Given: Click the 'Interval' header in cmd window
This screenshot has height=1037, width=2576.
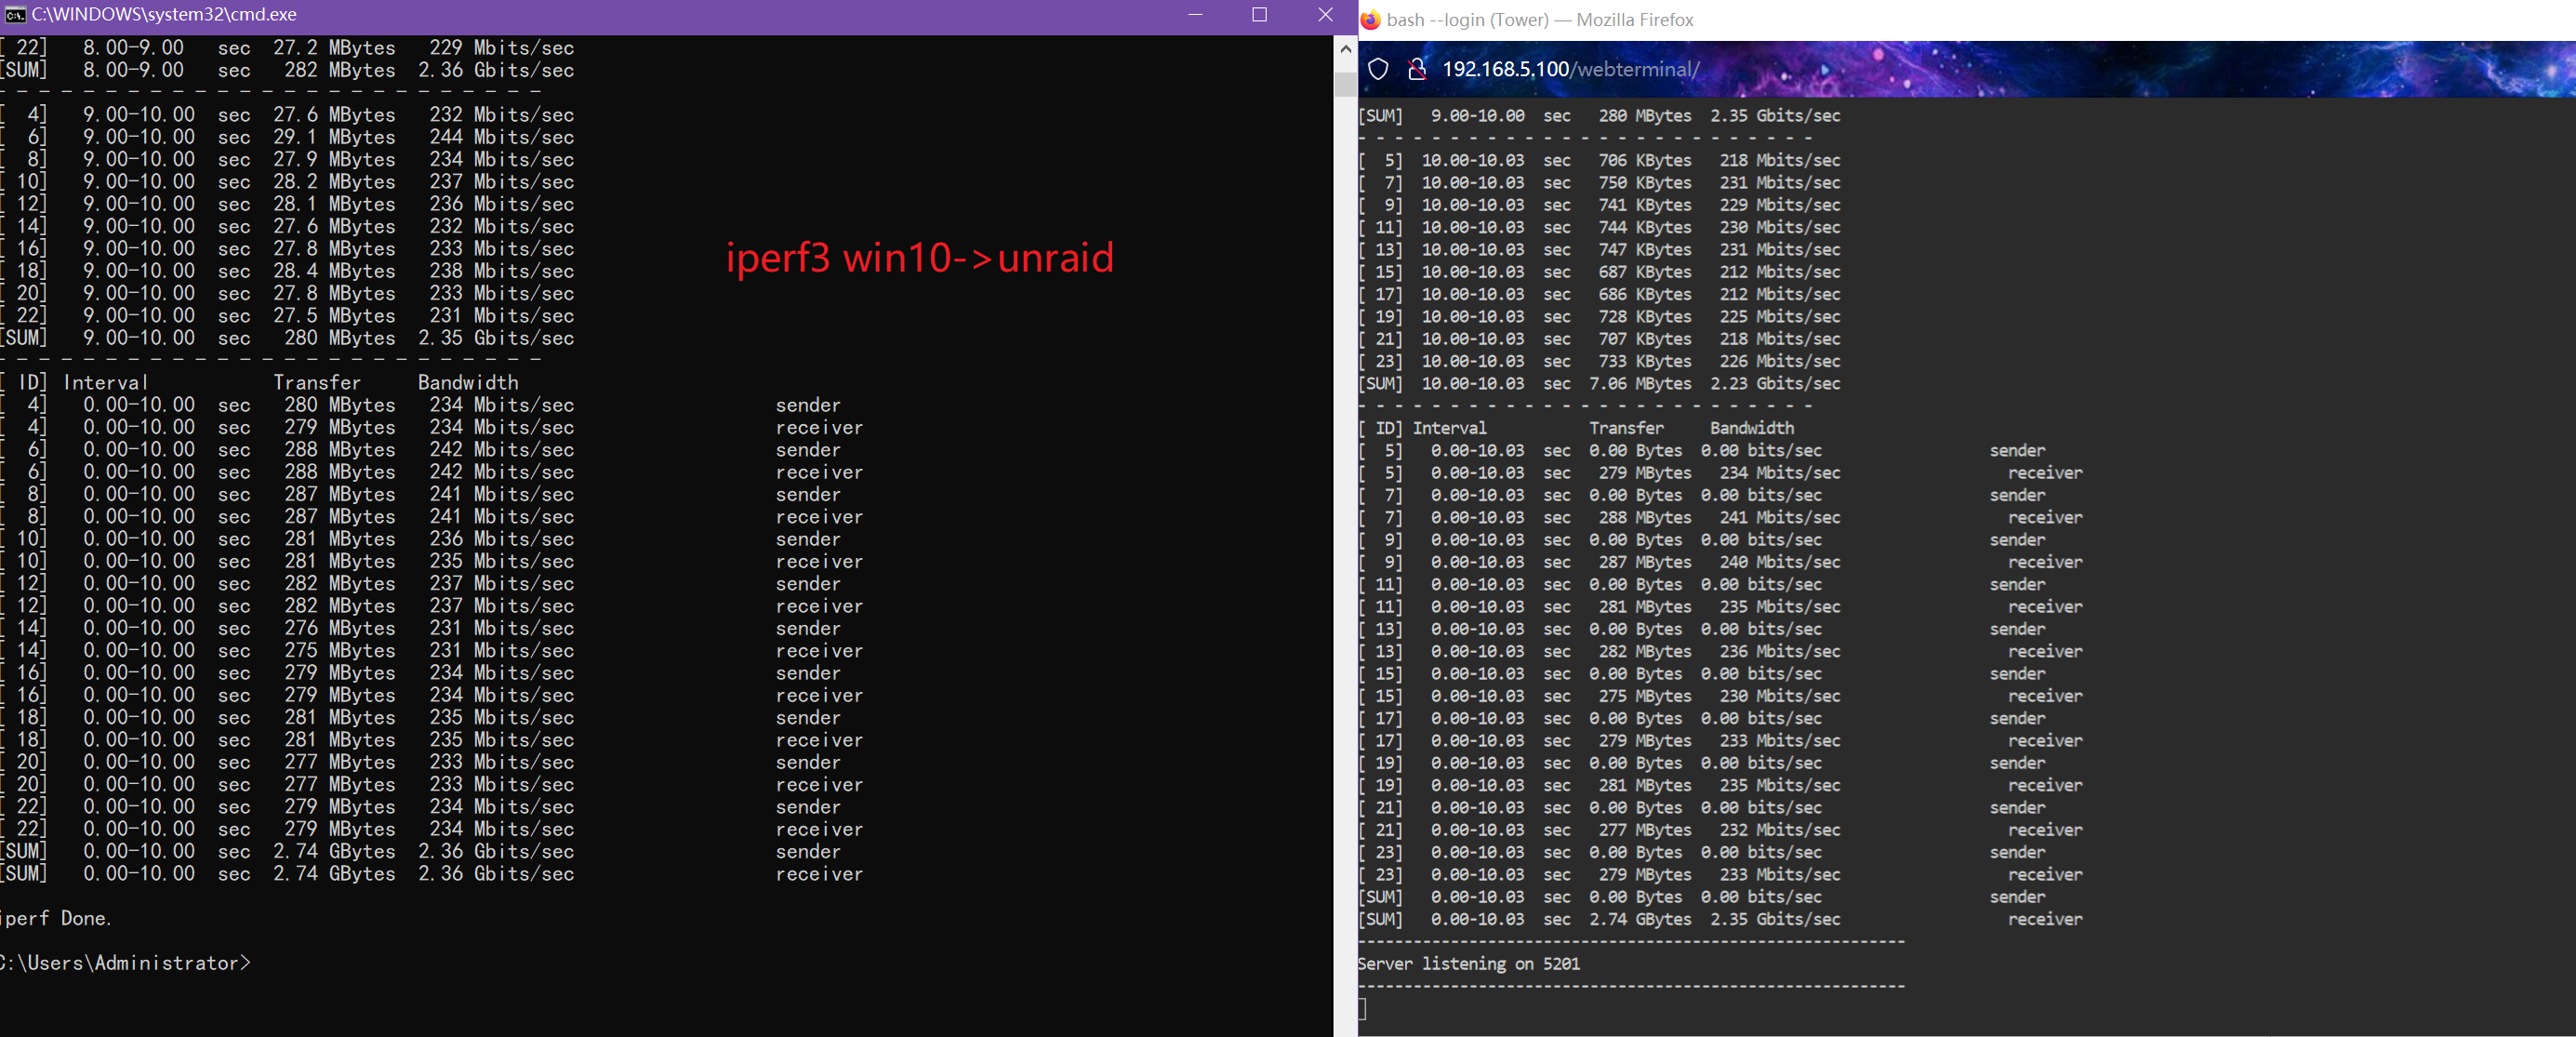Looking at the screenshot, I should pos(105,383).
